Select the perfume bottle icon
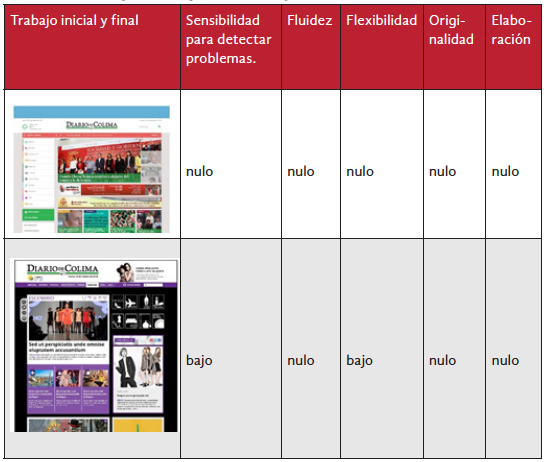 [145, 321]
